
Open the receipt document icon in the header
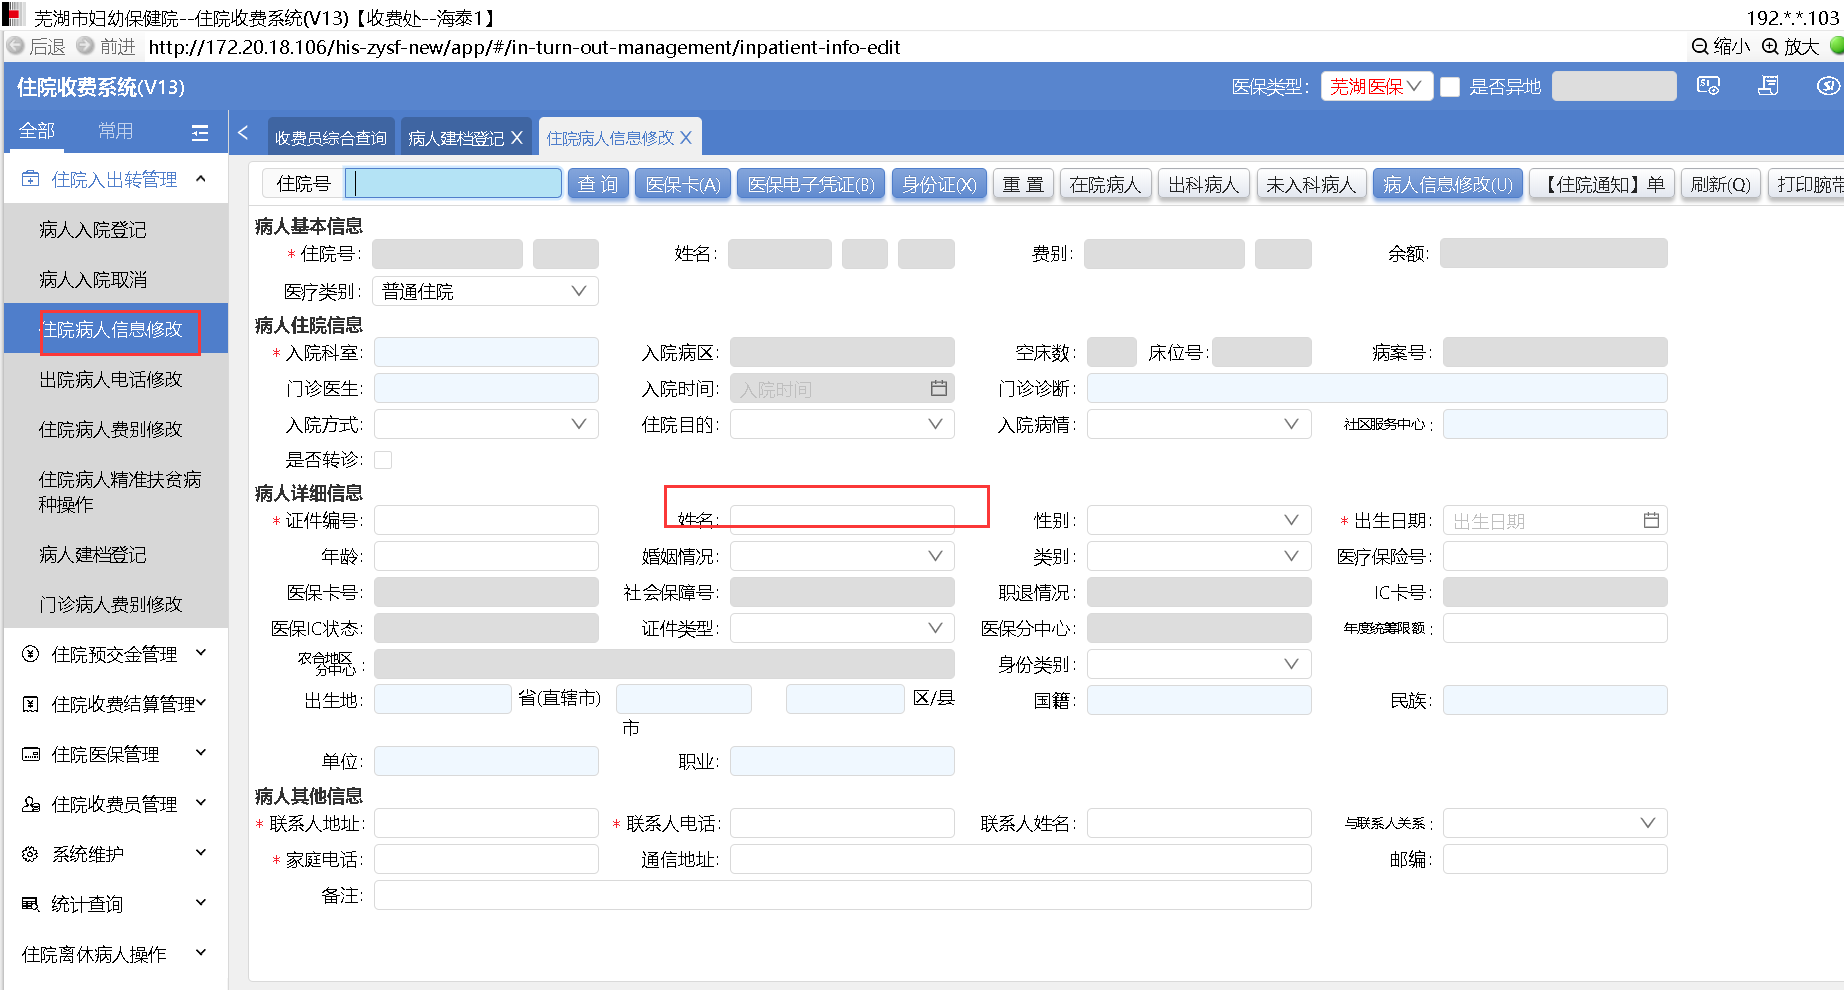[1768, 86]
